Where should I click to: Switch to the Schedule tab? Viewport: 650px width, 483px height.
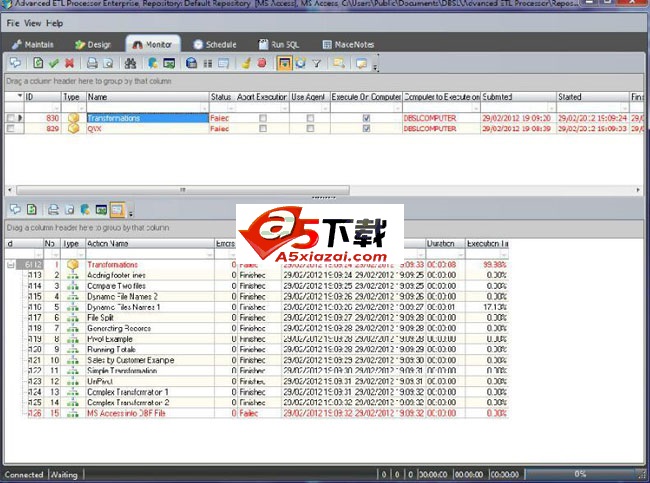[215, 44]
